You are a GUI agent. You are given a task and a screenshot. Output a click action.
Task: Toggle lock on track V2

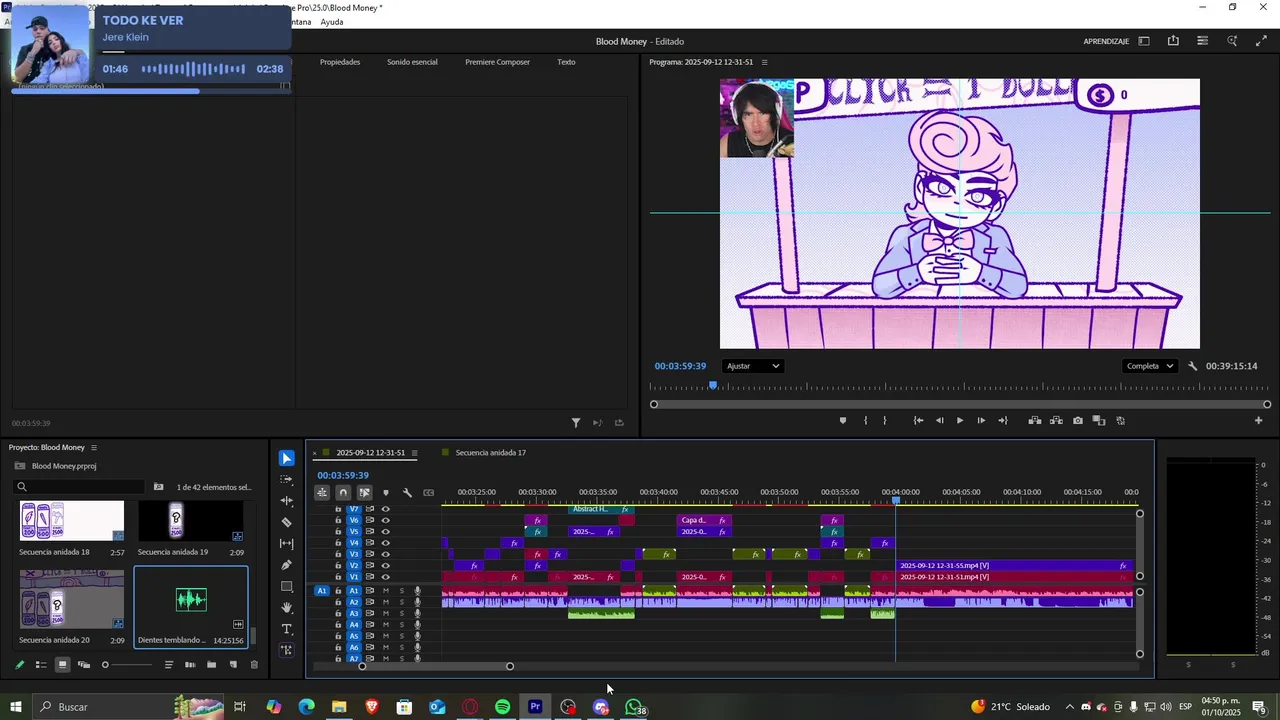tap(338, 566)
